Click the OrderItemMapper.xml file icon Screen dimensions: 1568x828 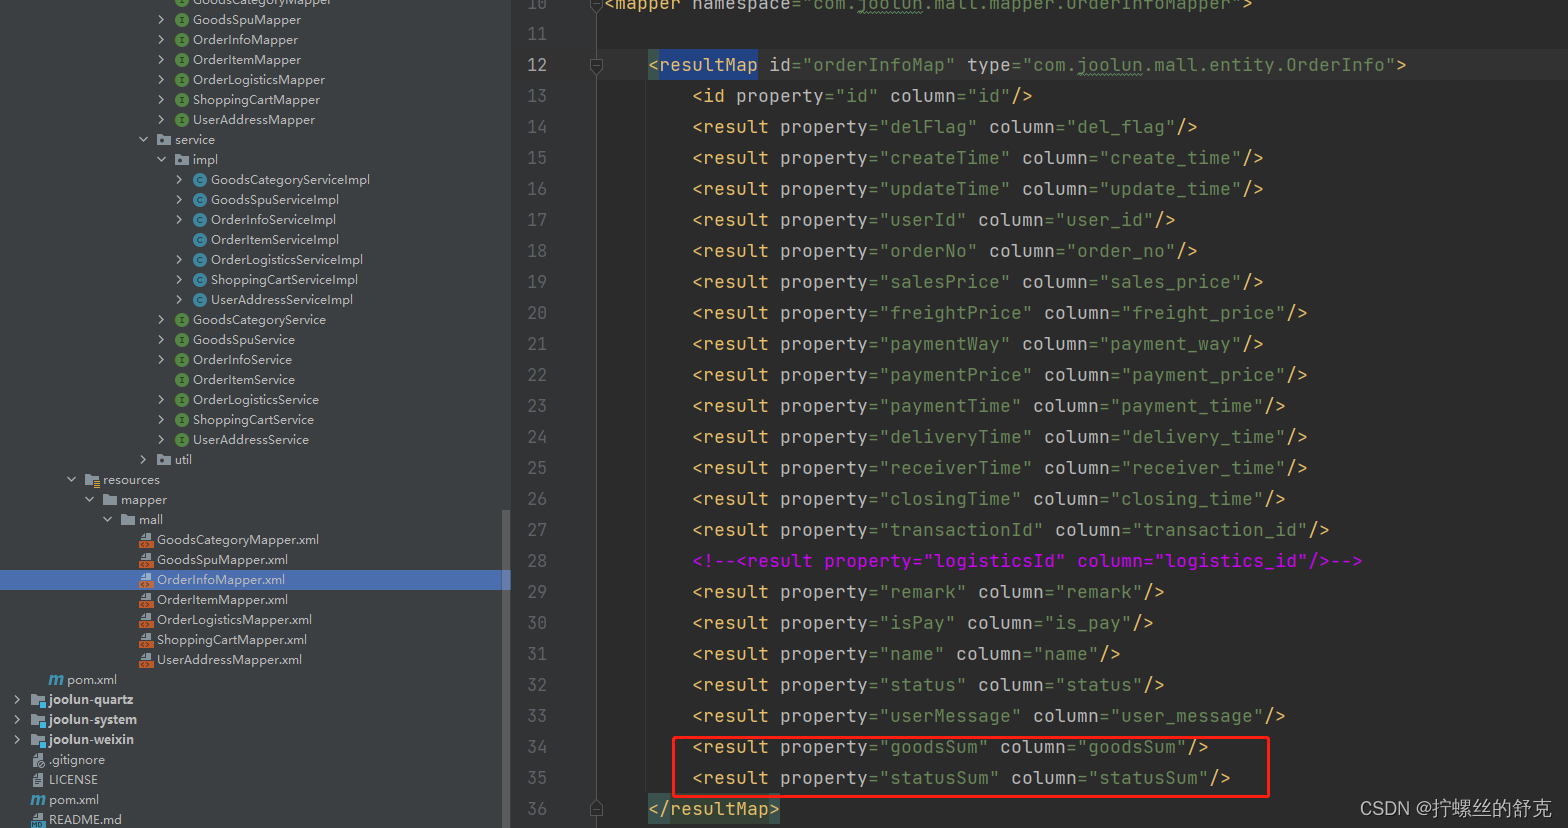point(146,600)
